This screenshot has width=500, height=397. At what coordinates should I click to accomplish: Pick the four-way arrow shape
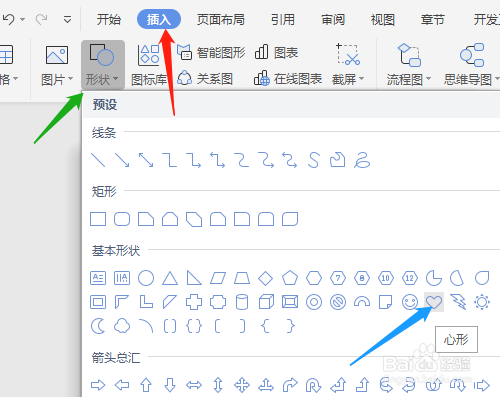(242, 385)
